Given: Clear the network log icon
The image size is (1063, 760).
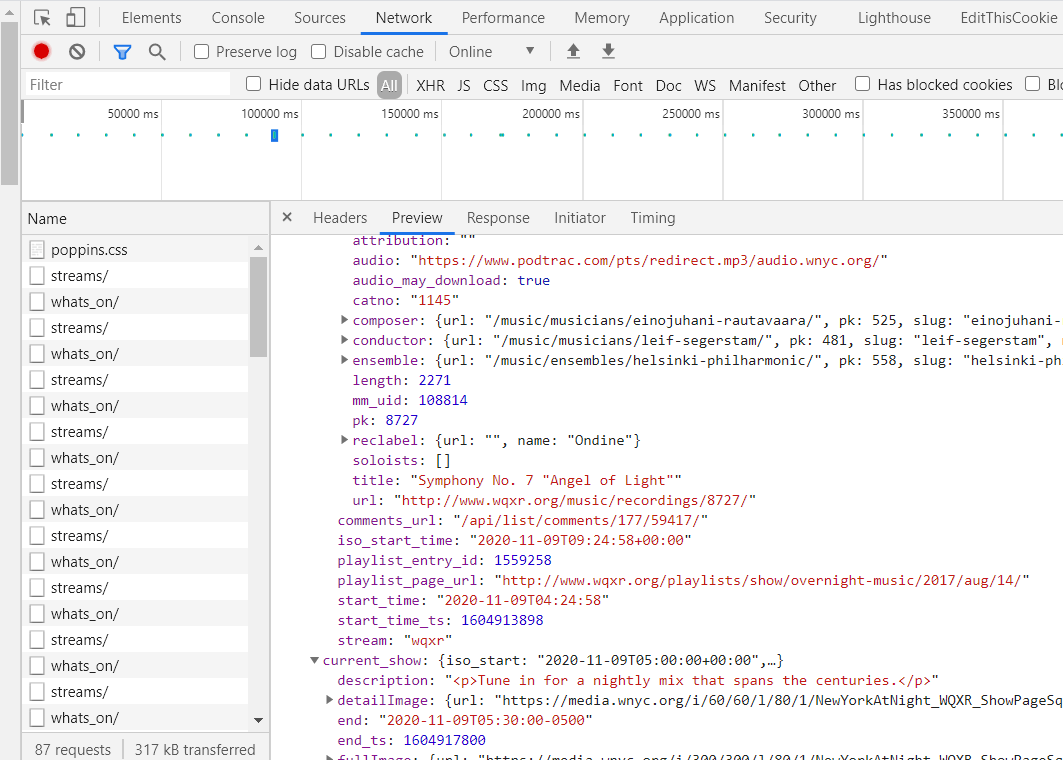Looking at the screenshot, I should pos(77,52).
